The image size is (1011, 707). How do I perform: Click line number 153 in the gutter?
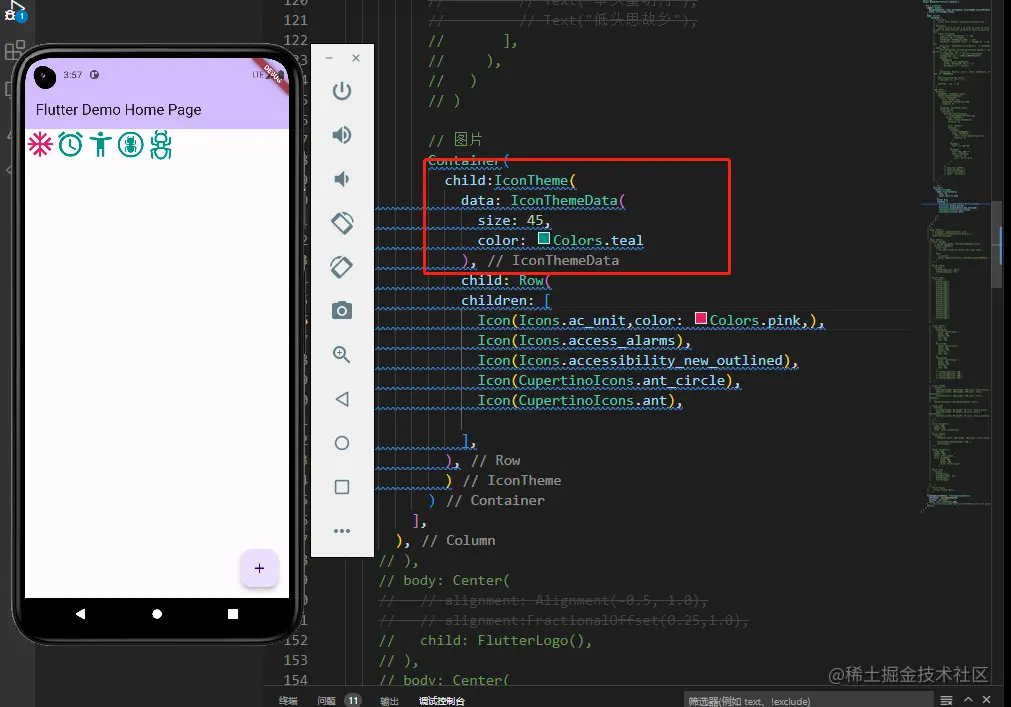(x=295, y=660)
